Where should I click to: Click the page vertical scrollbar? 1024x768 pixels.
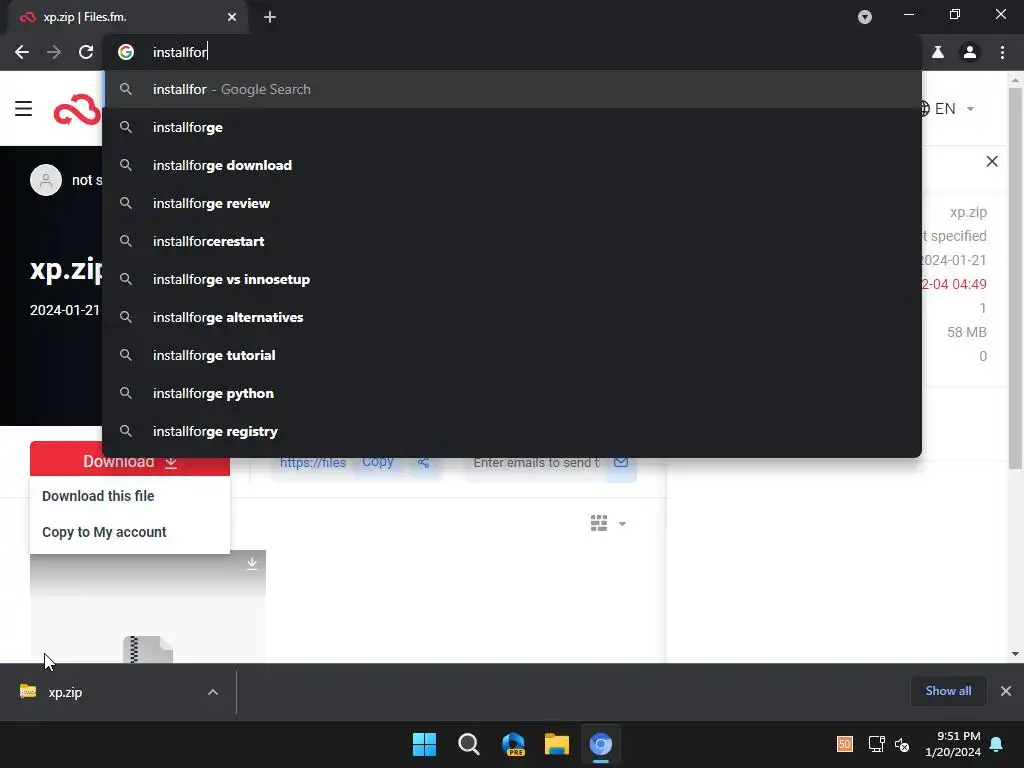[1015, 278]
